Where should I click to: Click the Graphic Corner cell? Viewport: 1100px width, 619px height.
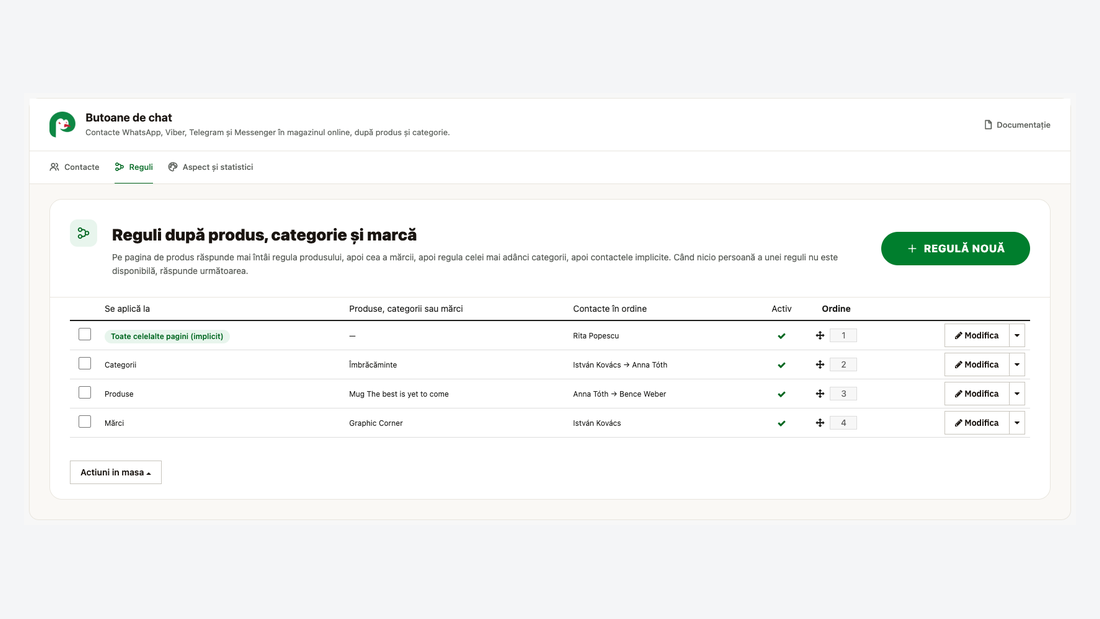click(376, 423)
